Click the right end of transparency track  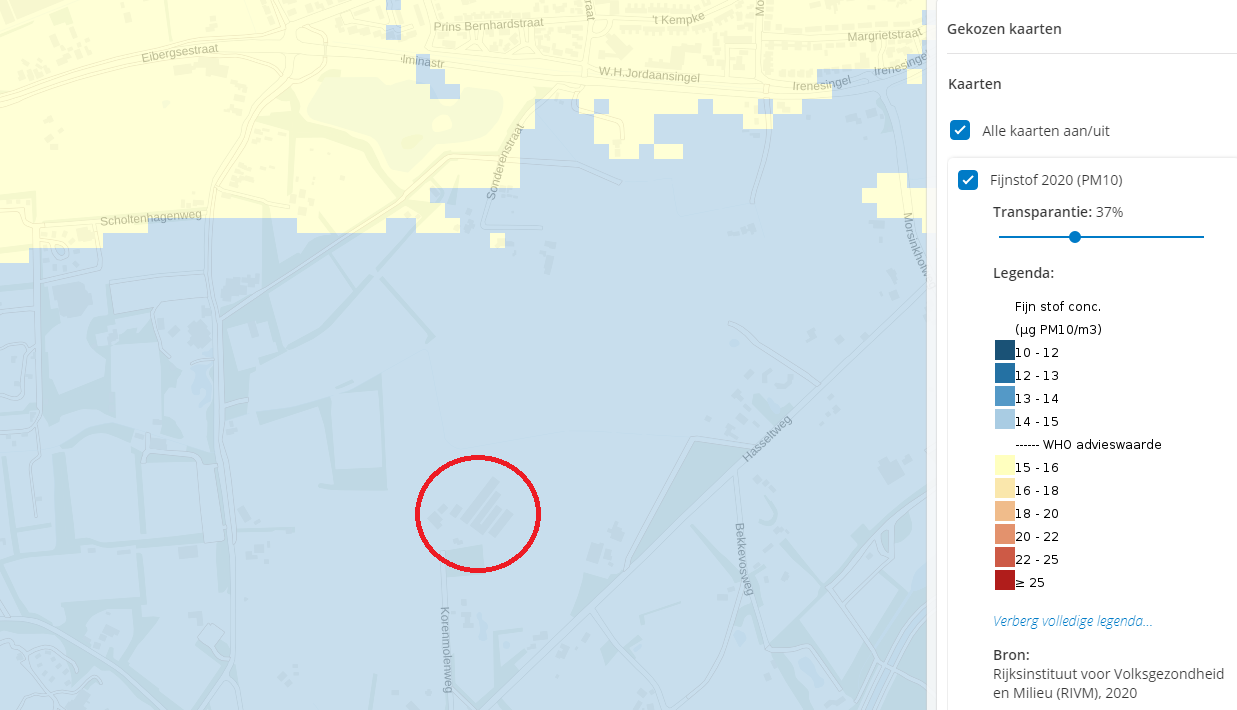(1201, 237)
